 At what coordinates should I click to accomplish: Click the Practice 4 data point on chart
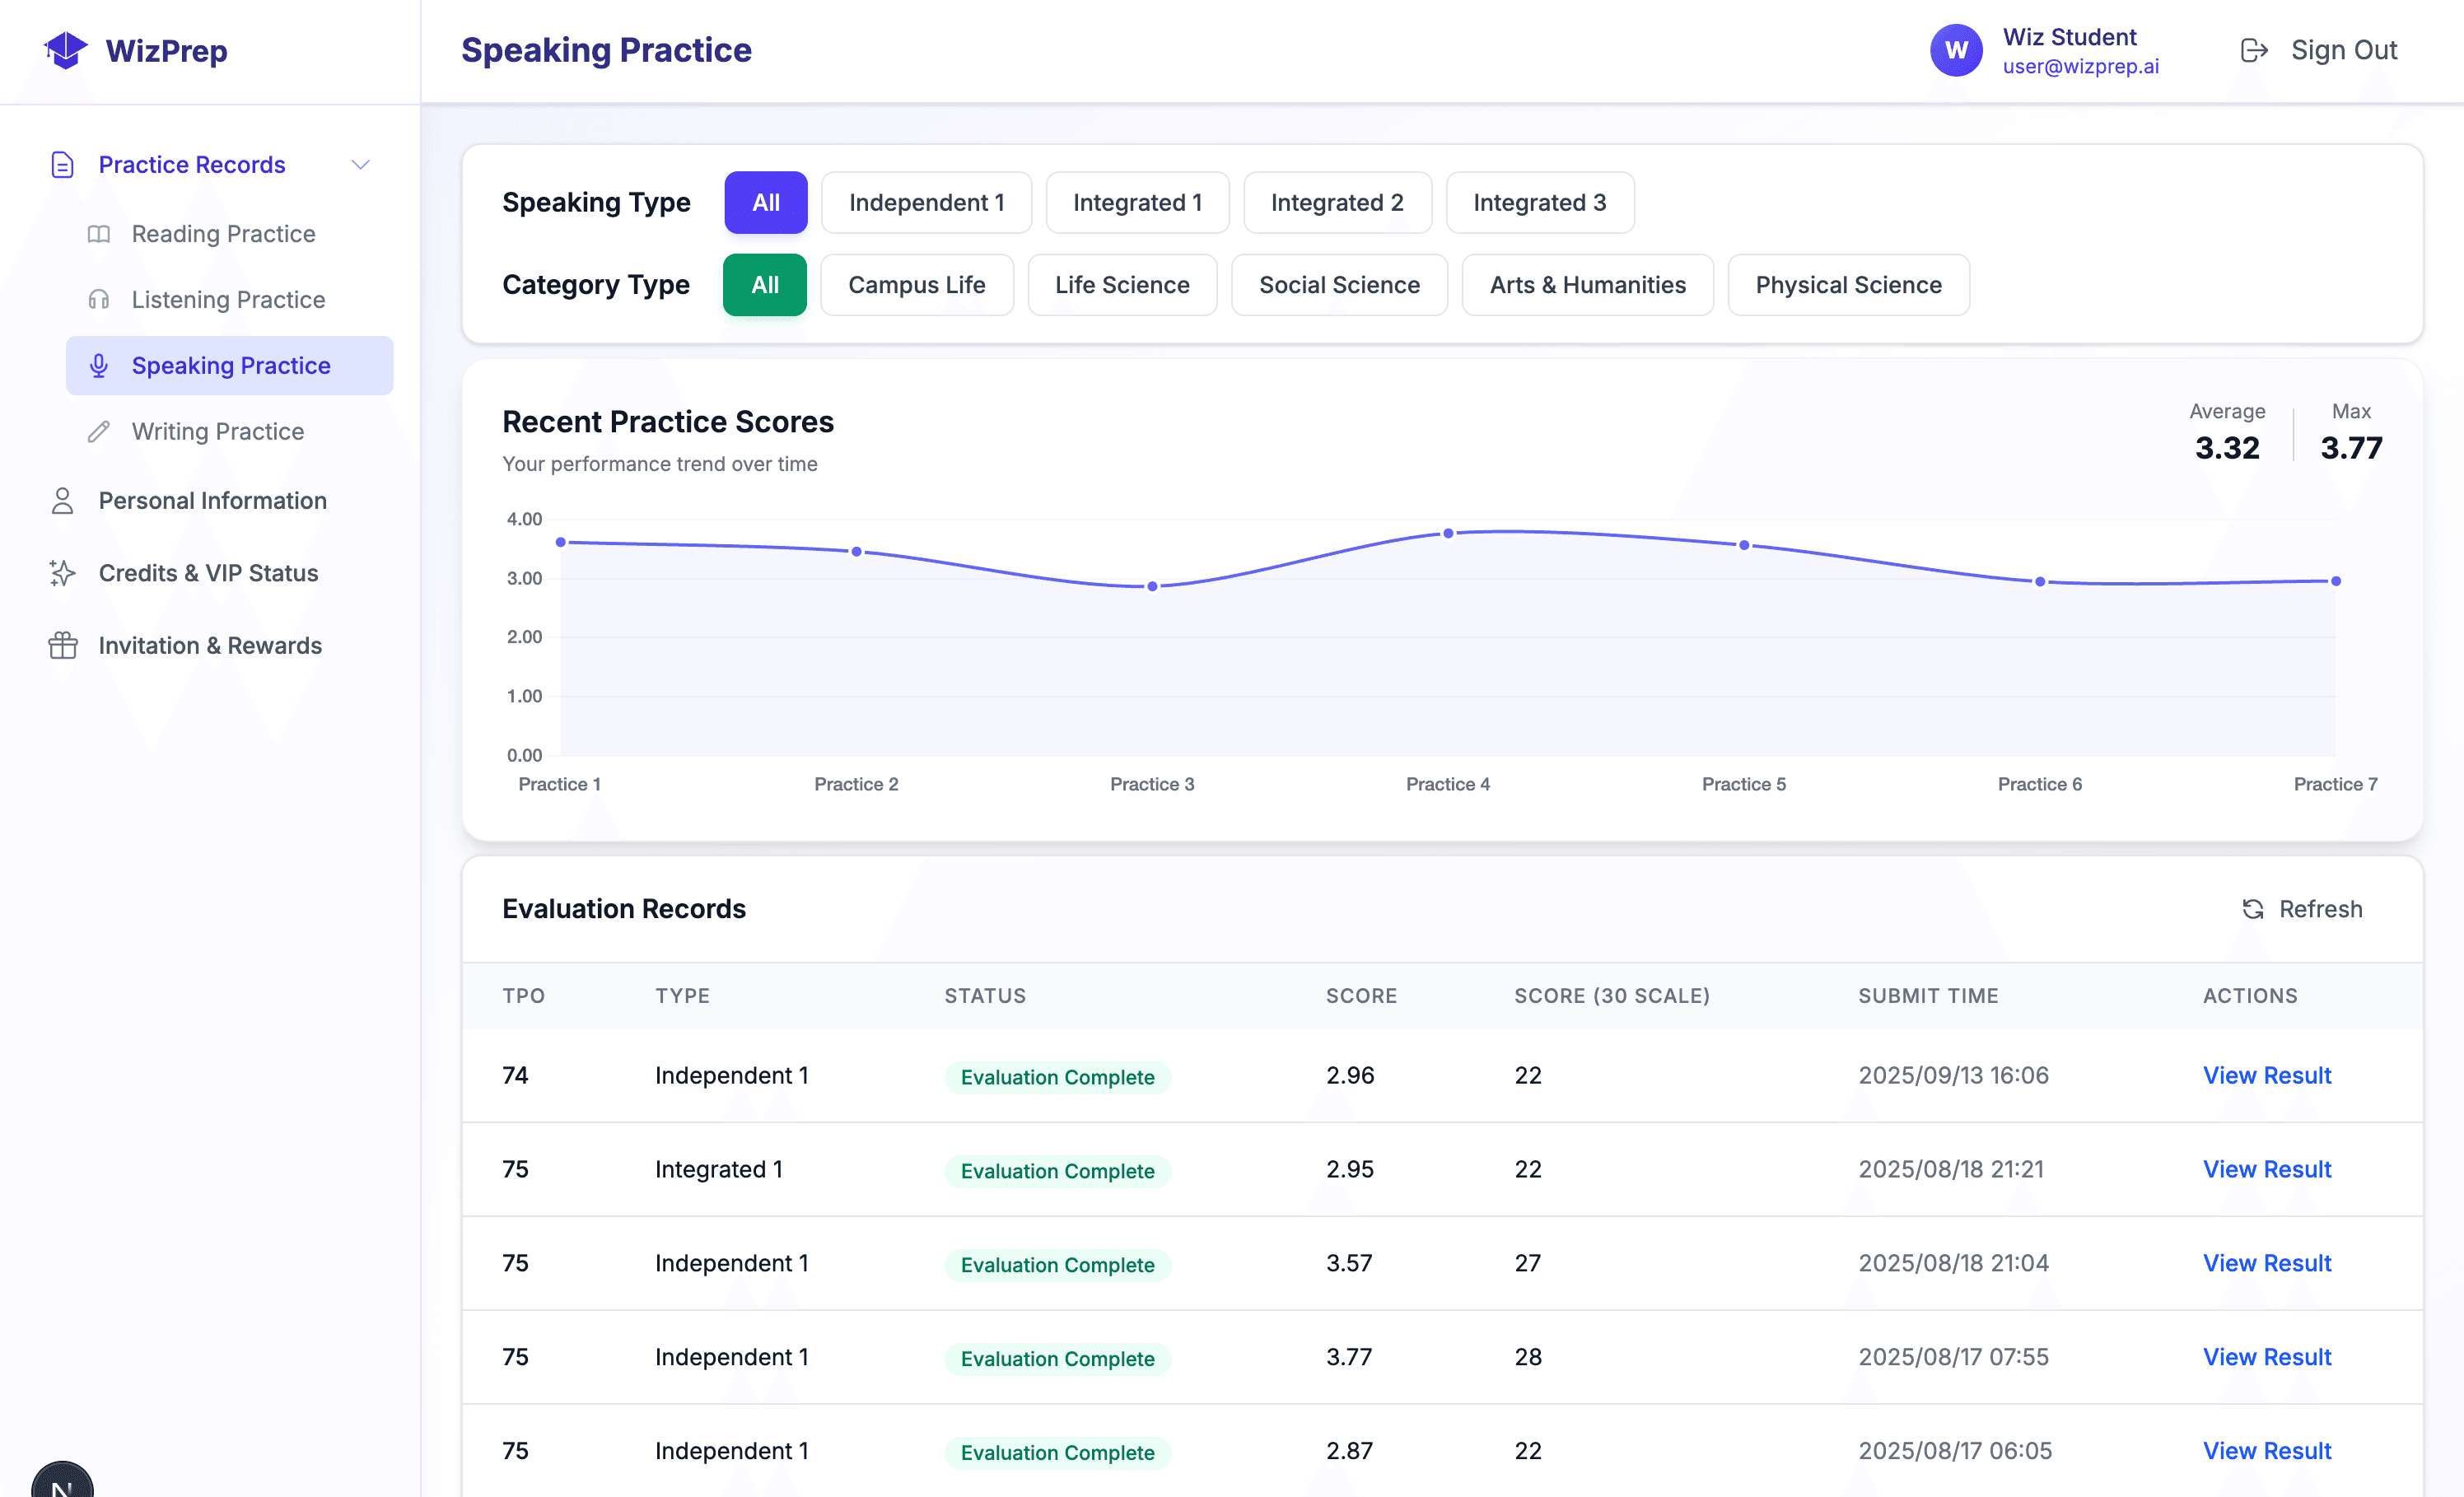1447,533
